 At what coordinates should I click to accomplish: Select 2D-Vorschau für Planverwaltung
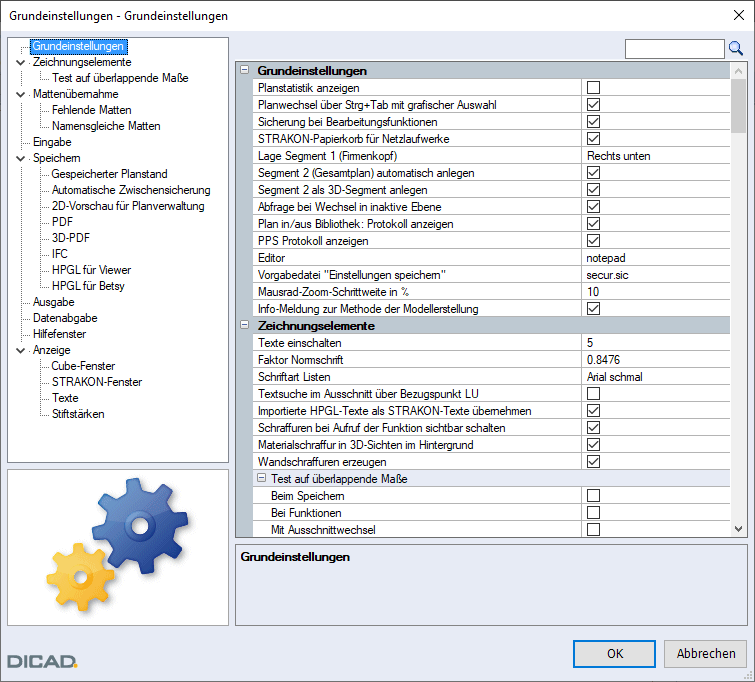(x=128, y=206)
